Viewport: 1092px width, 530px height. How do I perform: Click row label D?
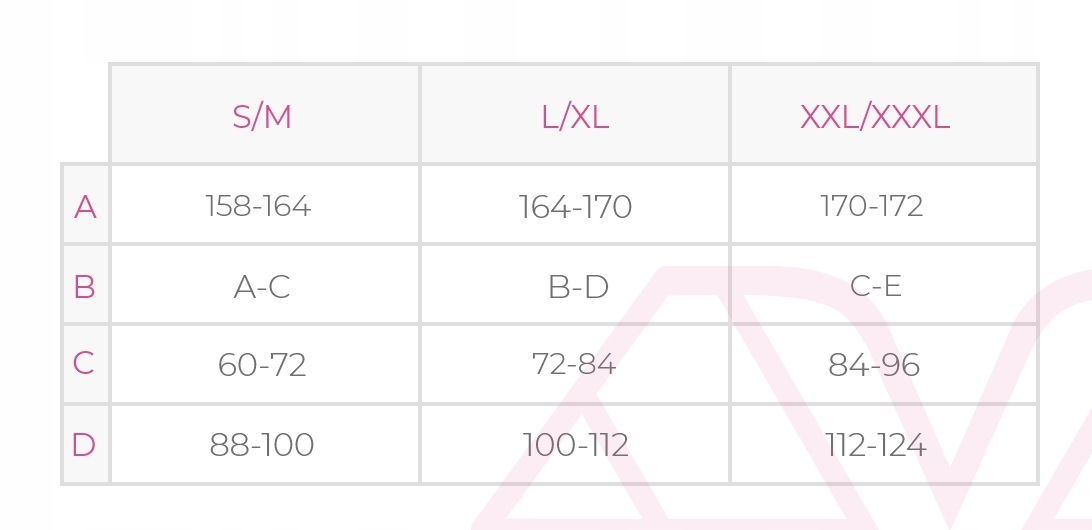pyautogui.click(x=85, y=444)
